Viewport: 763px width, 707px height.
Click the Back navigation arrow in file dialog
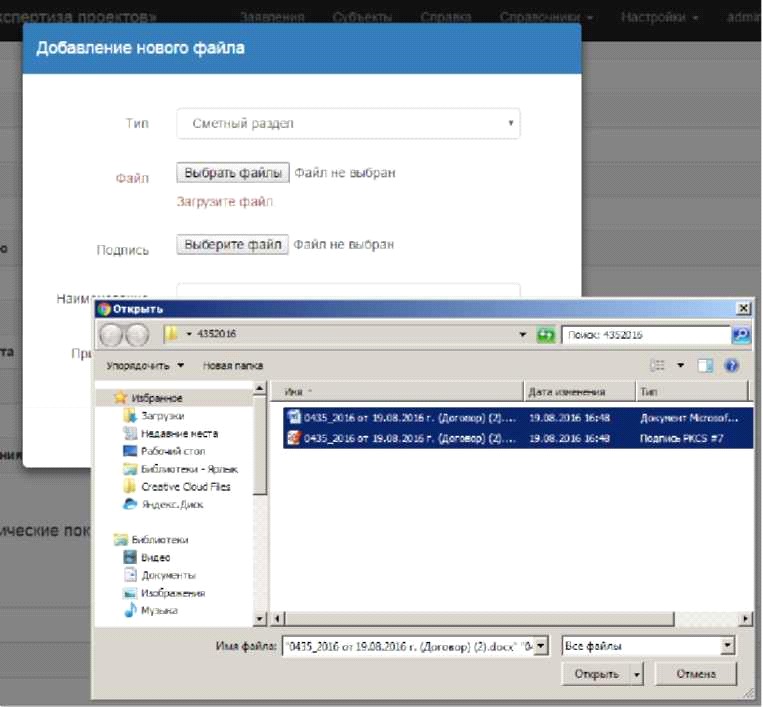pos(110,335)
